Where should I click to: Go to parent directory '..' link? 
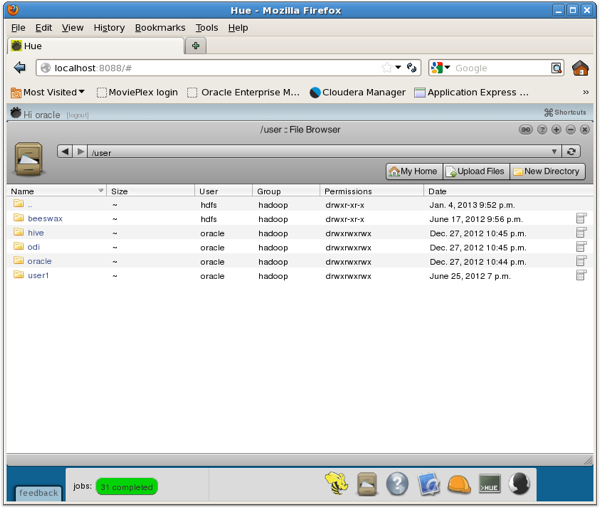(x=30, y=205)
